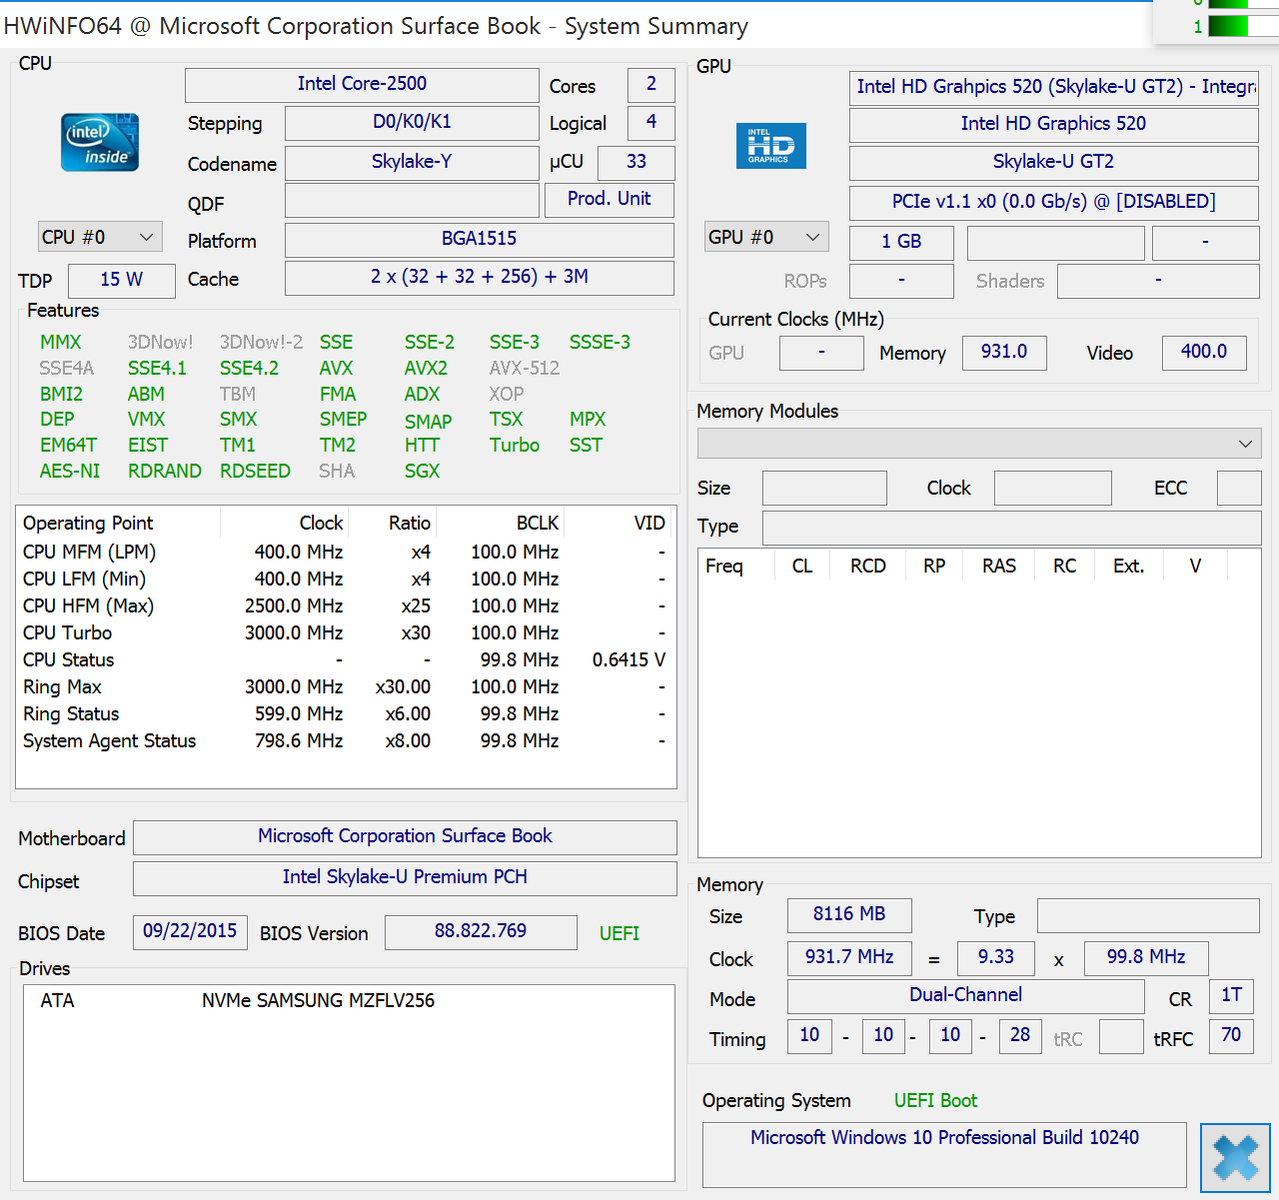
Task: Select the Ring Status row
Action: [x=345, y=714]
